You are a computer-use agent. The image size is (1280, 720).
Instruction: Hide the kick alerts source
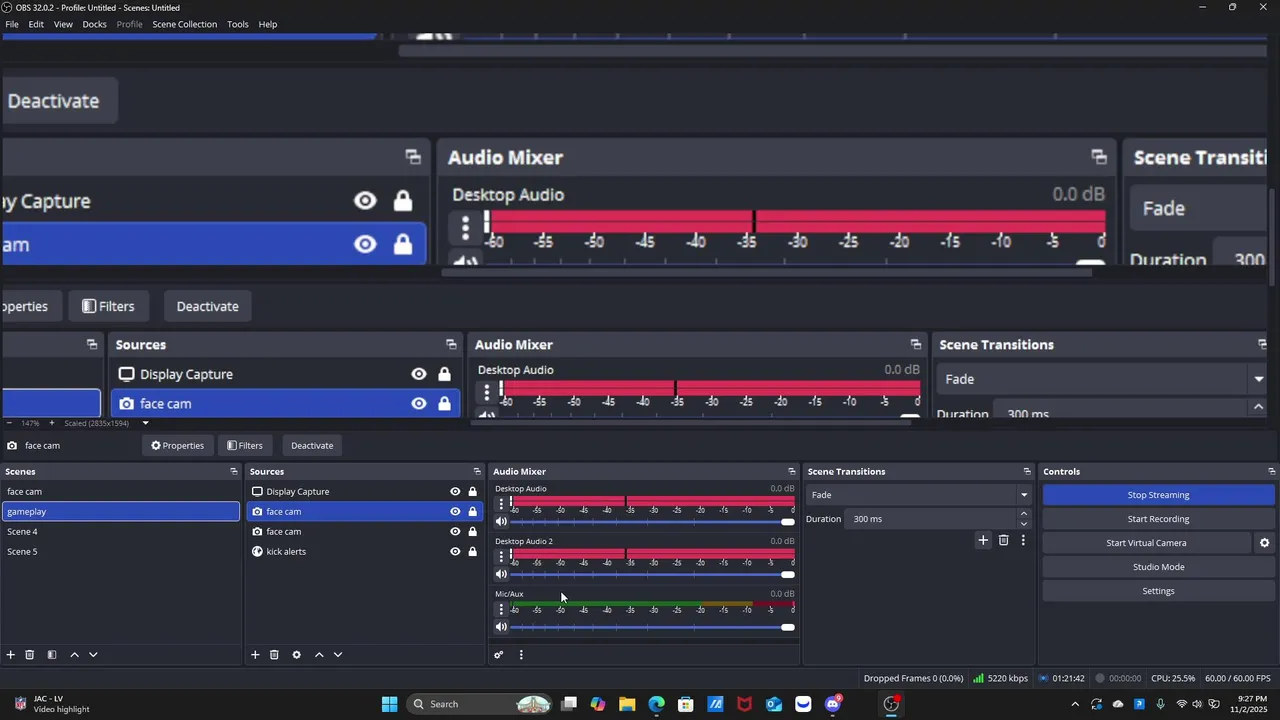455,552
